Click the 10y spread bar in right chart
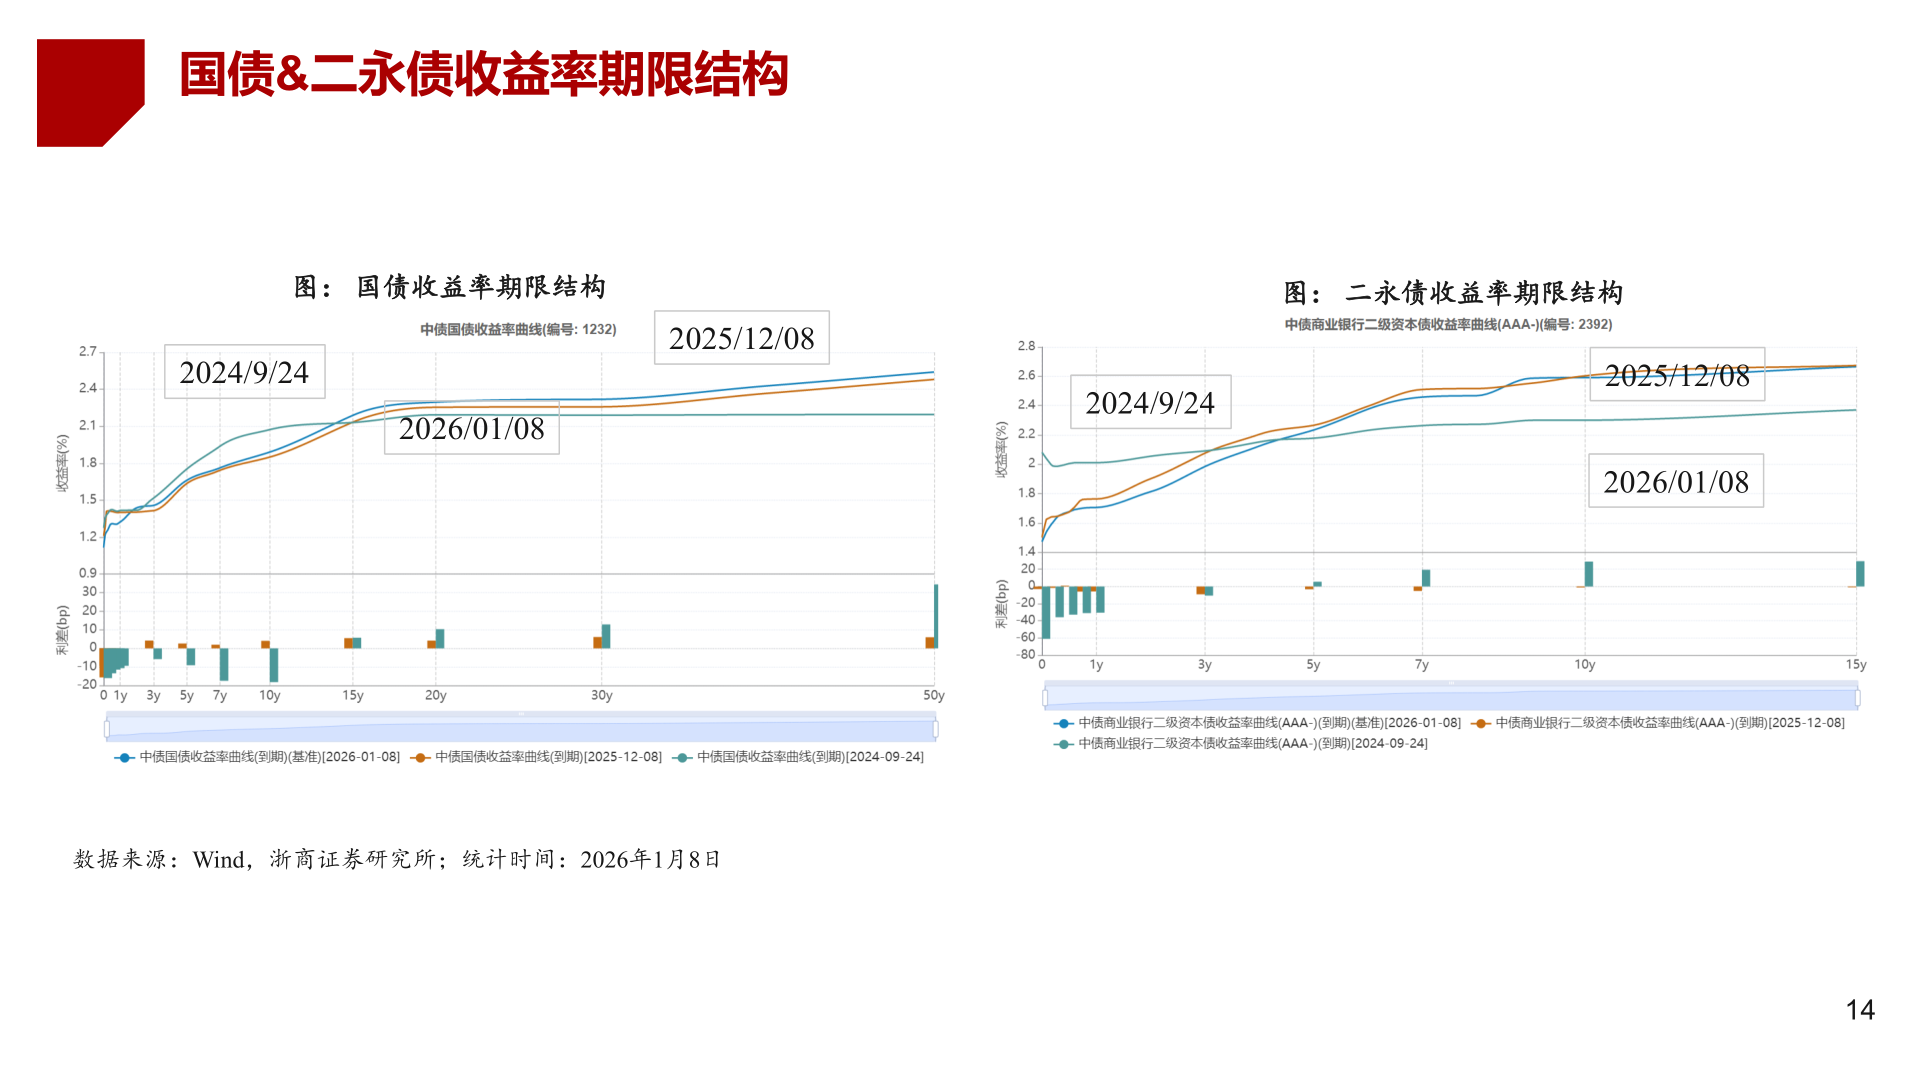The height and width of the screenshot is (1080, 1920). tap(1588, 574)
